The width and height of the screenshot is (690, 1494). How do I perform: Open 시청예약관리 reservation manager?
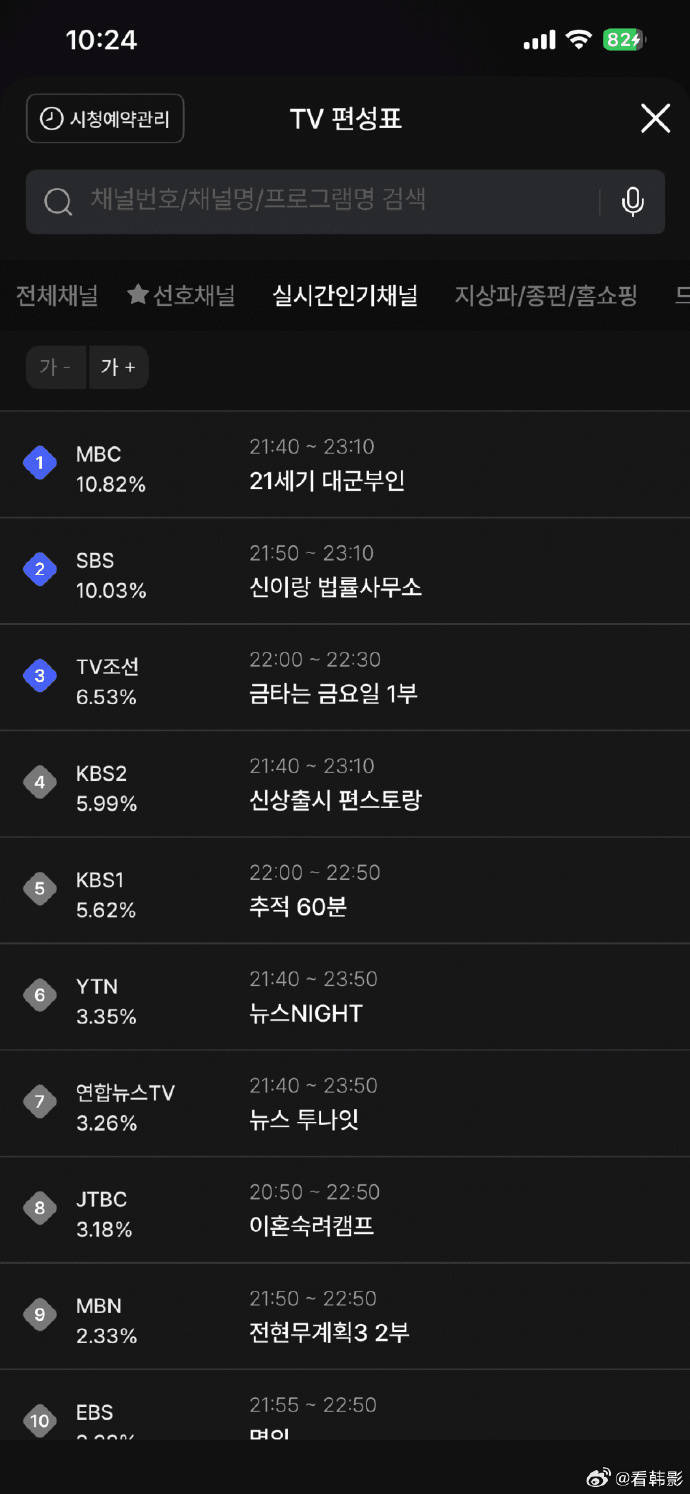[105, 119]
